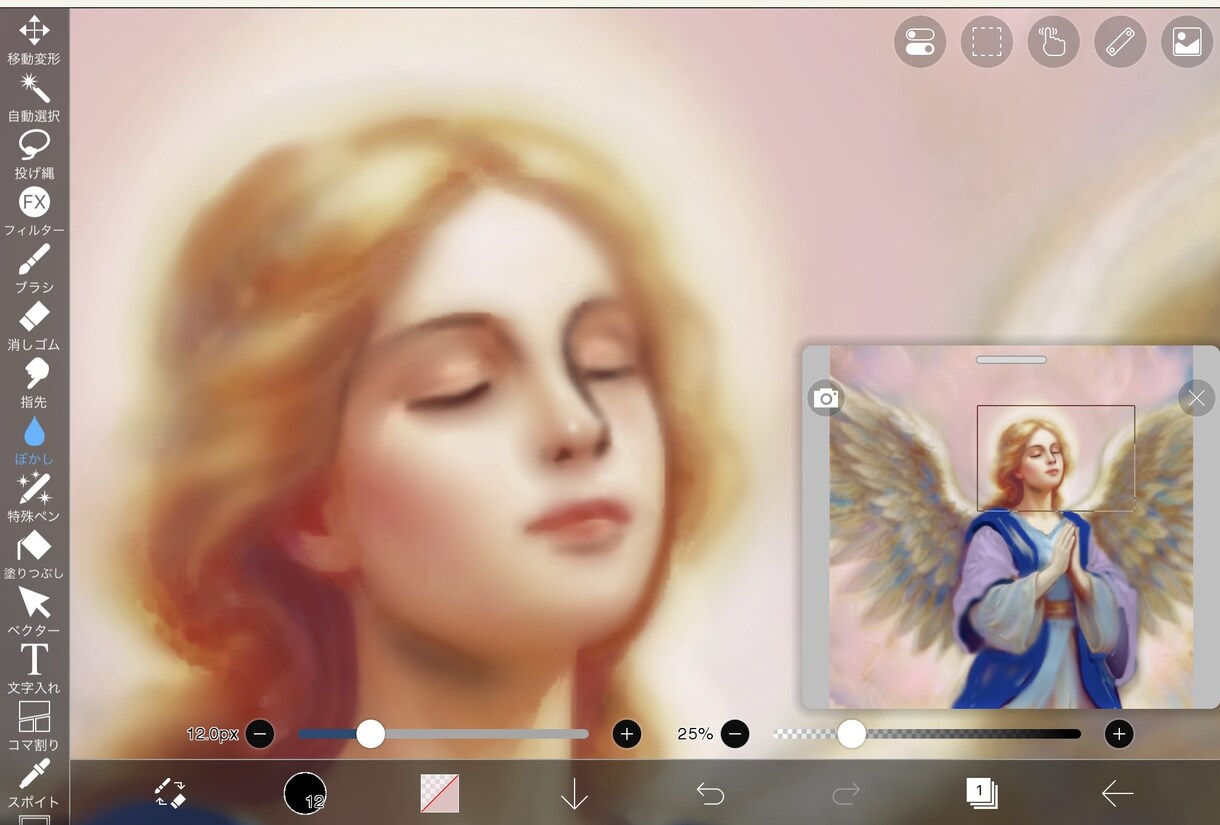Image resolution: width=1220 pixels, height=825 pixels.
Task: Select the Special Pen (特殊ペン) tool
Action: pyautogui.click(x=34, y=497)
